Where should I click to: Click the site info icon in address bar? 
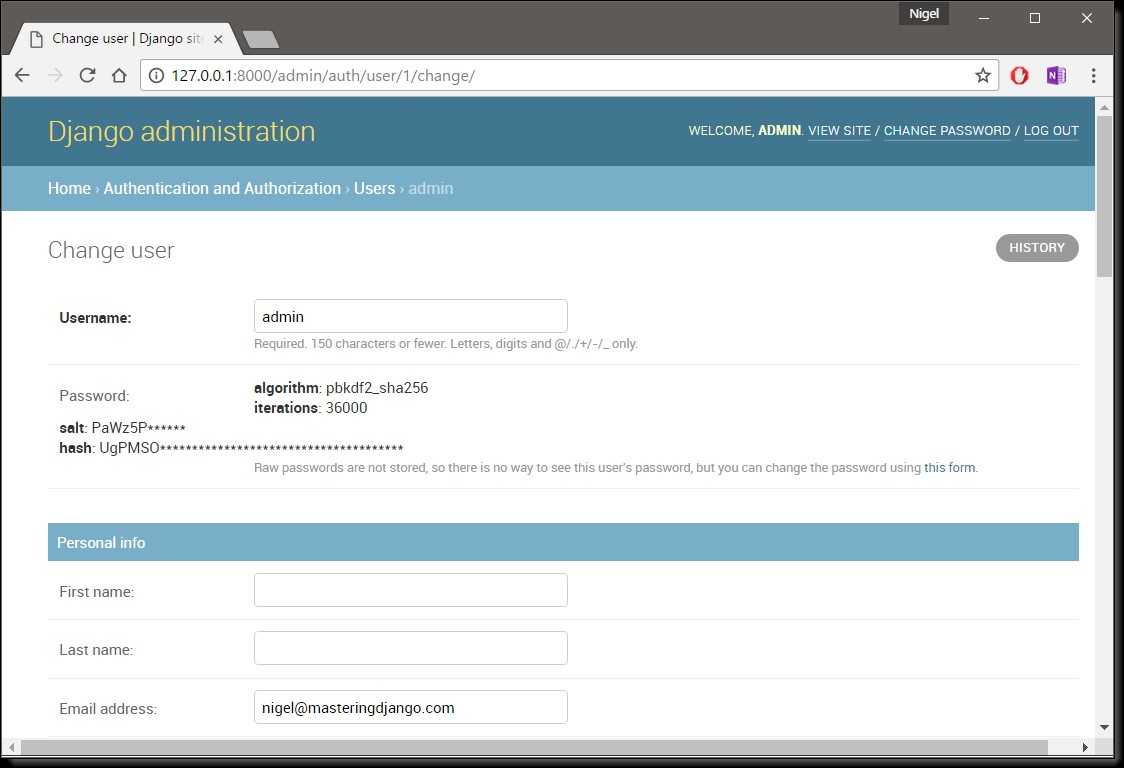click(156, 75)
